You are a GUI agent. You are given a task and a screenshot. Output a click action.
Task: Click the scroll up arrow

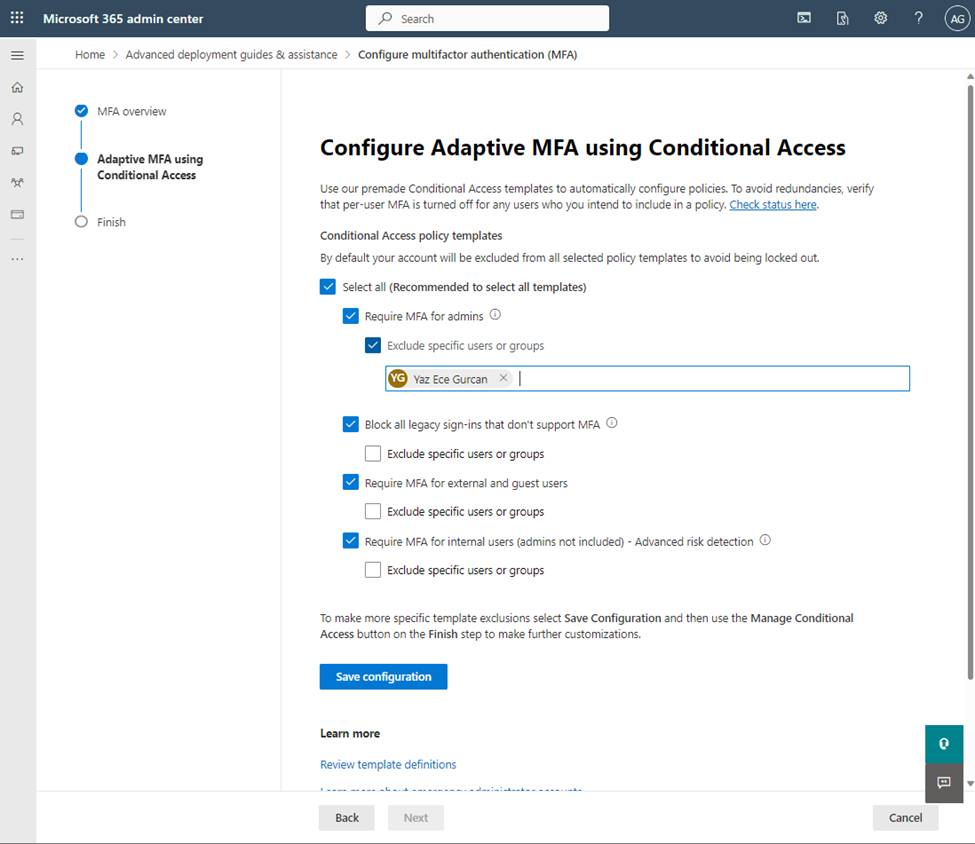(970, 77)
